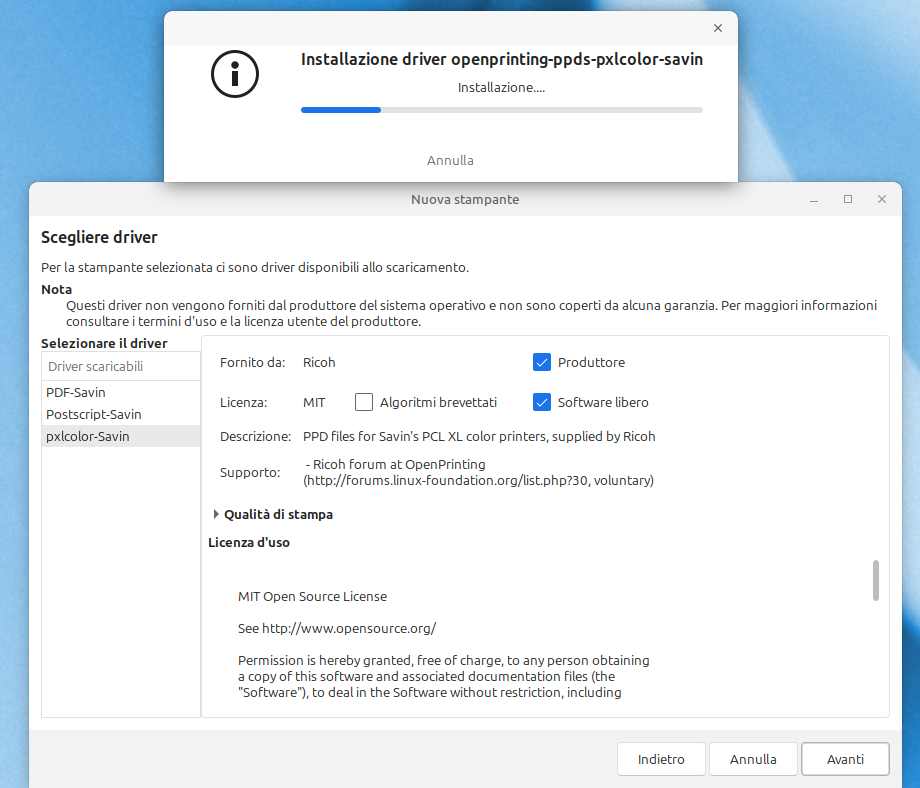Viewport: 920px width, 788px height.
Task: Expand the Qualità di stampa section
Action: pos(216,514)
